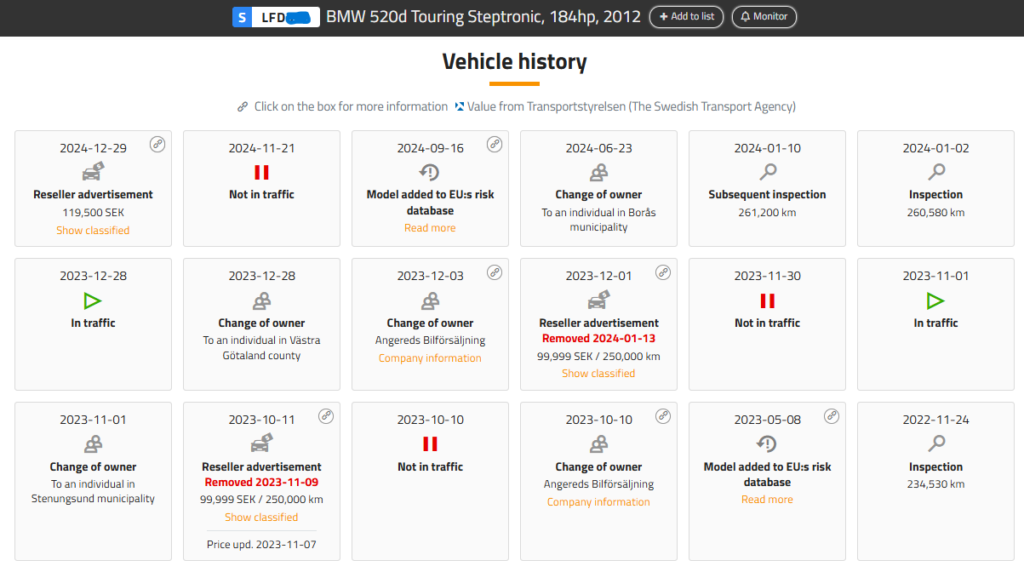1024x572 pixels.
Task: Click the Add to list button
Action: tap(686, 17)
